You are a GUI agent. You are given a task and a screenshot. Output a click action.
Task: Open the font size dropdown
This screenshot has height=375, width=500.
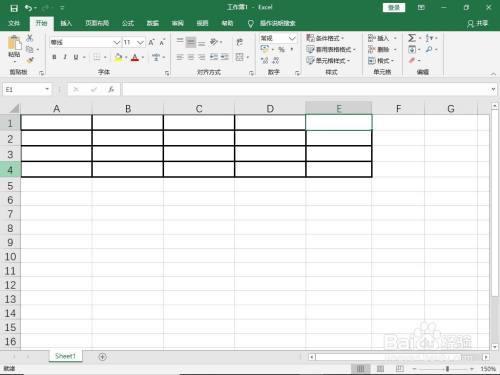[x=140, y=42]
